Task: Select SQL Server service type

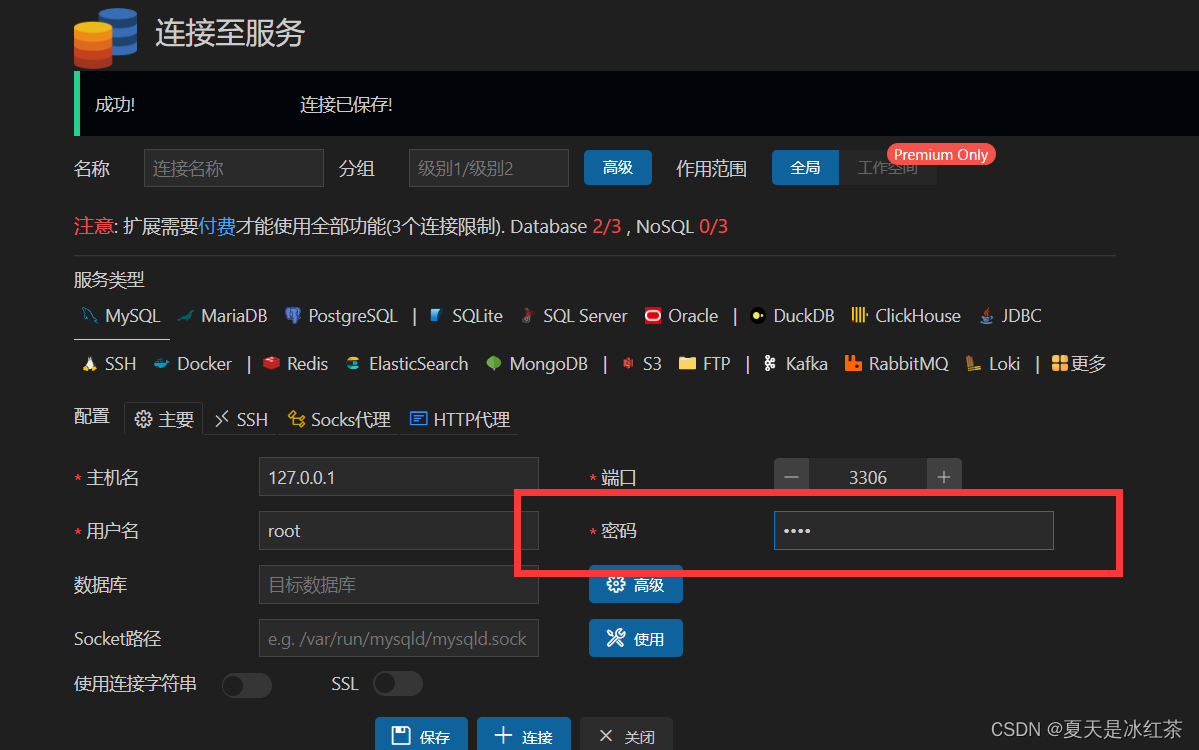Action: pos(574,316)
